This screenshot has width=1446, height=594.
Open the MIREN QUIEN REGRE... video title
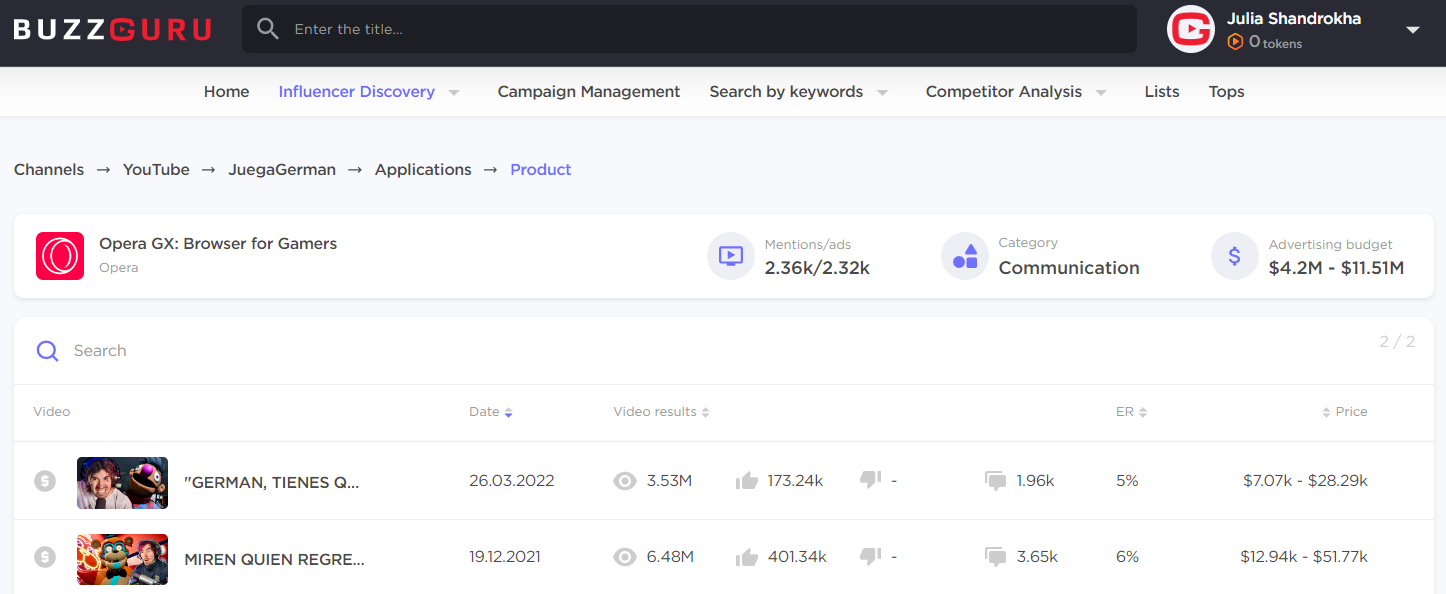click(x=275, y=559)
